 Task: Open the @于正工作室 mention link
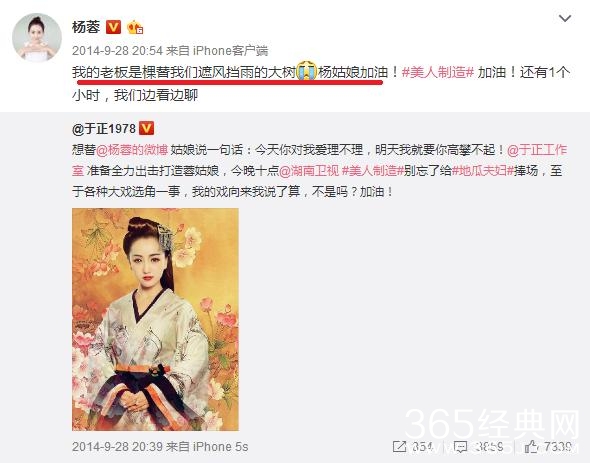[x=319, y=160]
